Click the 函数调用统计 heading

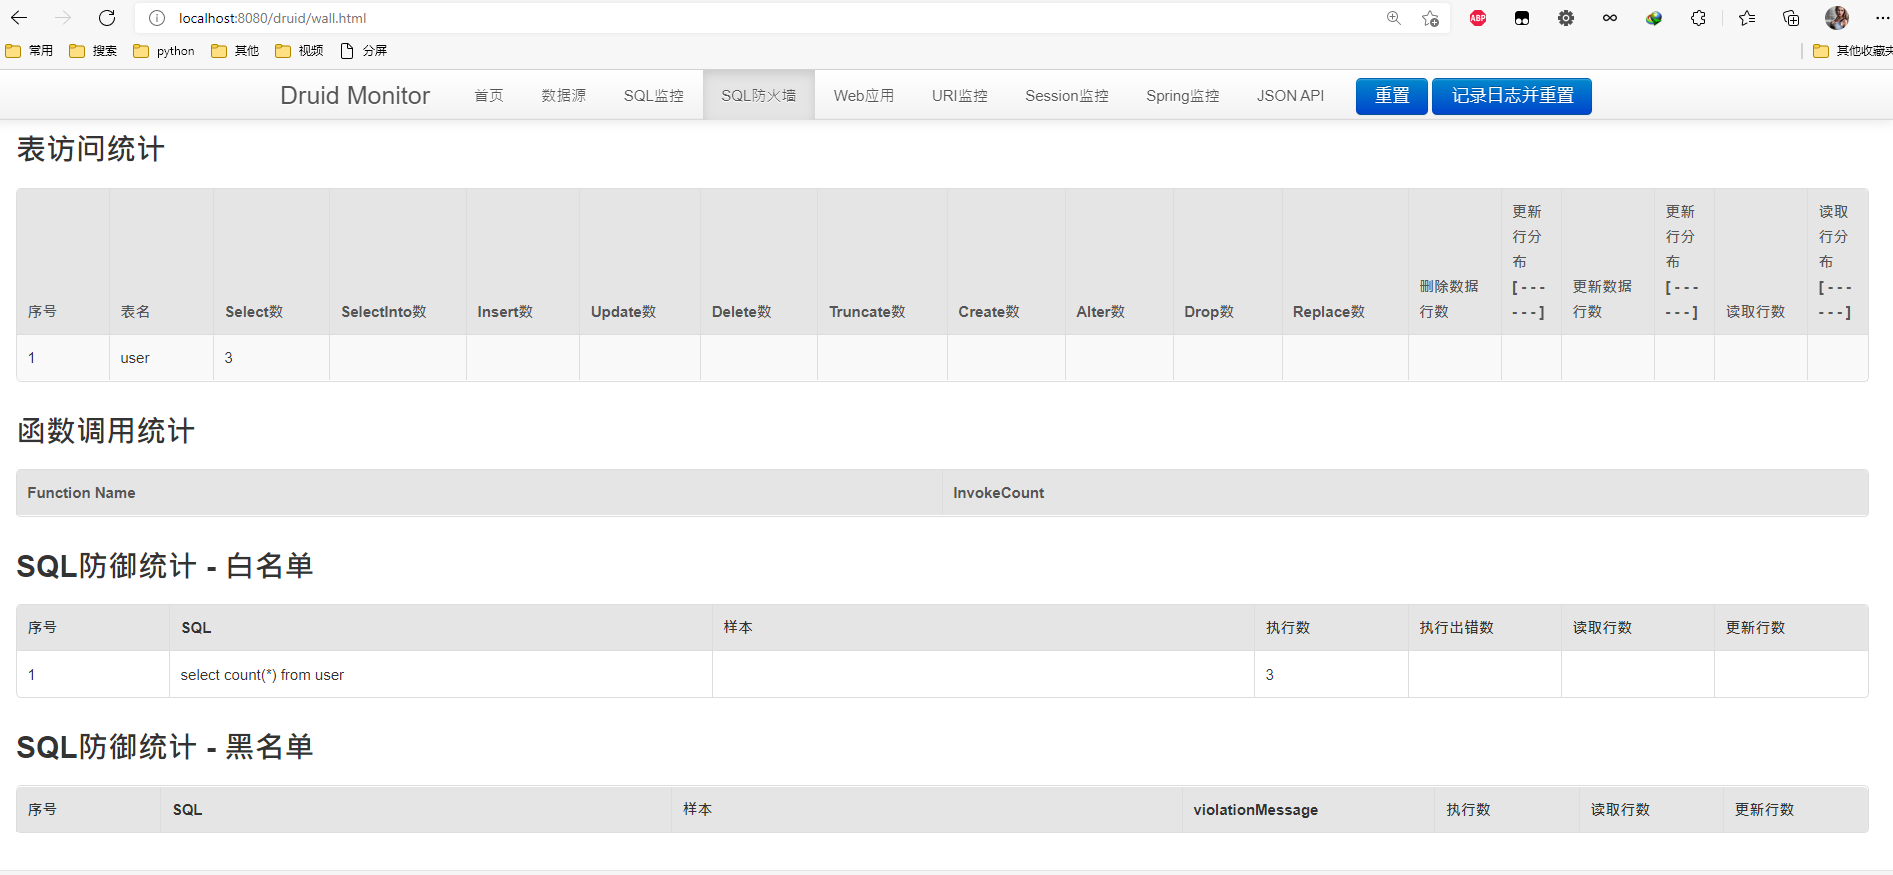pyautogui.click(x=106, y=431)
